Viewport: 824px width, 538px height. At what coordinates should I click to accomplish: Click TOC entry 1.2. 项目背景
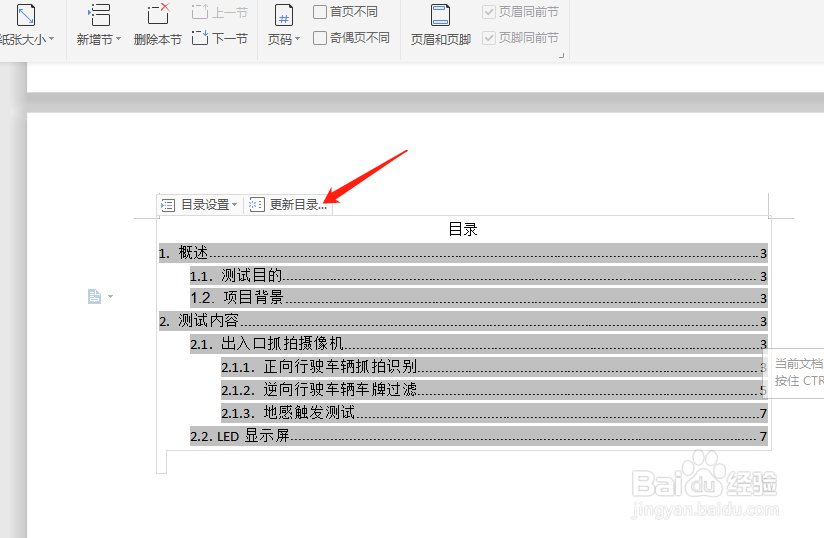[479, 298]
